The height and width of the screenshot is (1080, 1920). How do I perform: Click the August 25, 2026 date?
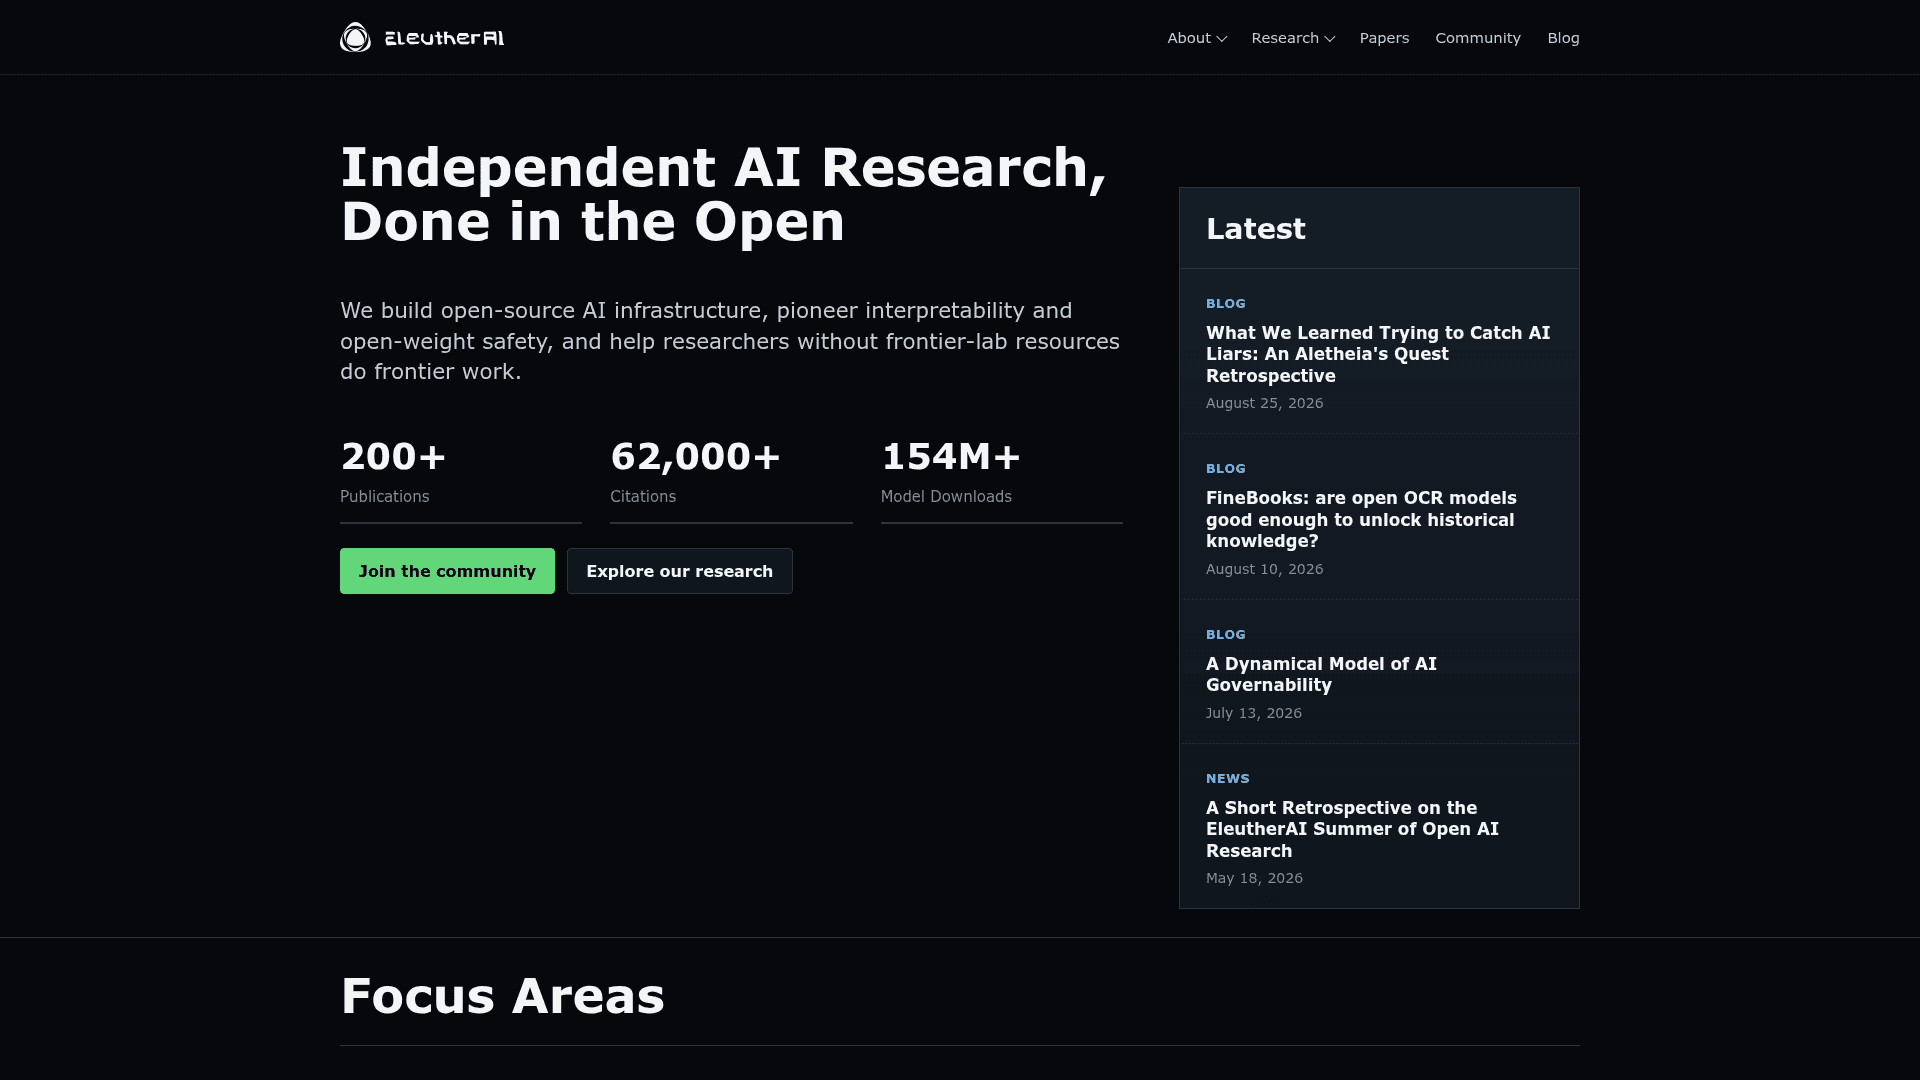point(1264,403)
